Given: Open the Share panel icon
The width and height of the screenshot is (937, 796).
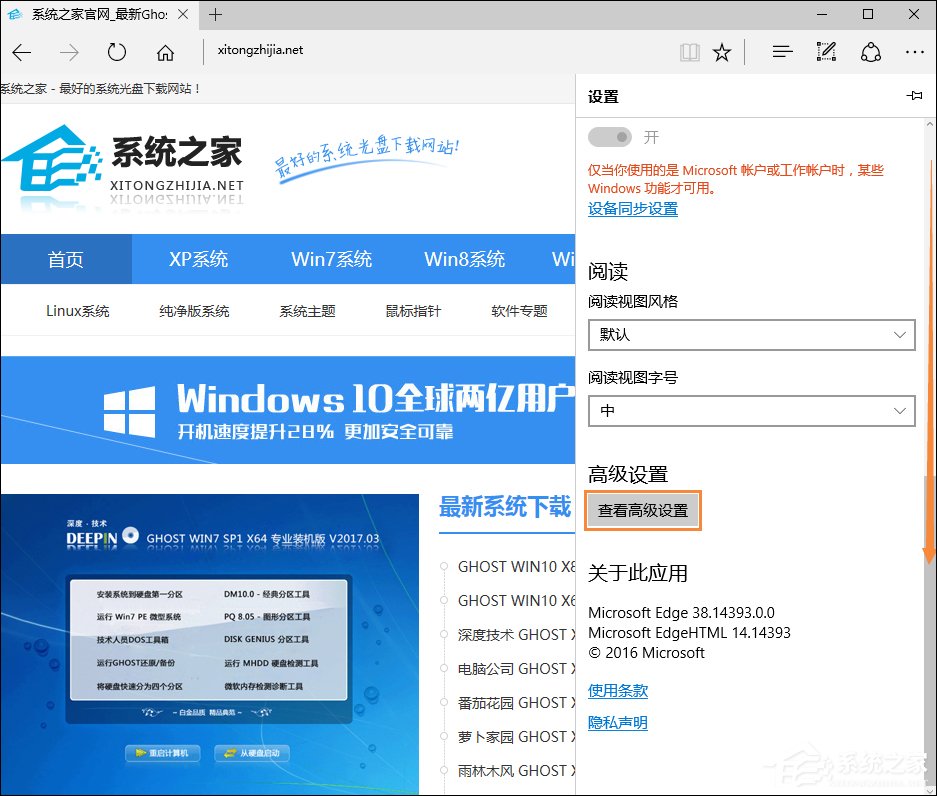Looking at the screenshot, I should click(x=871, y=51).
